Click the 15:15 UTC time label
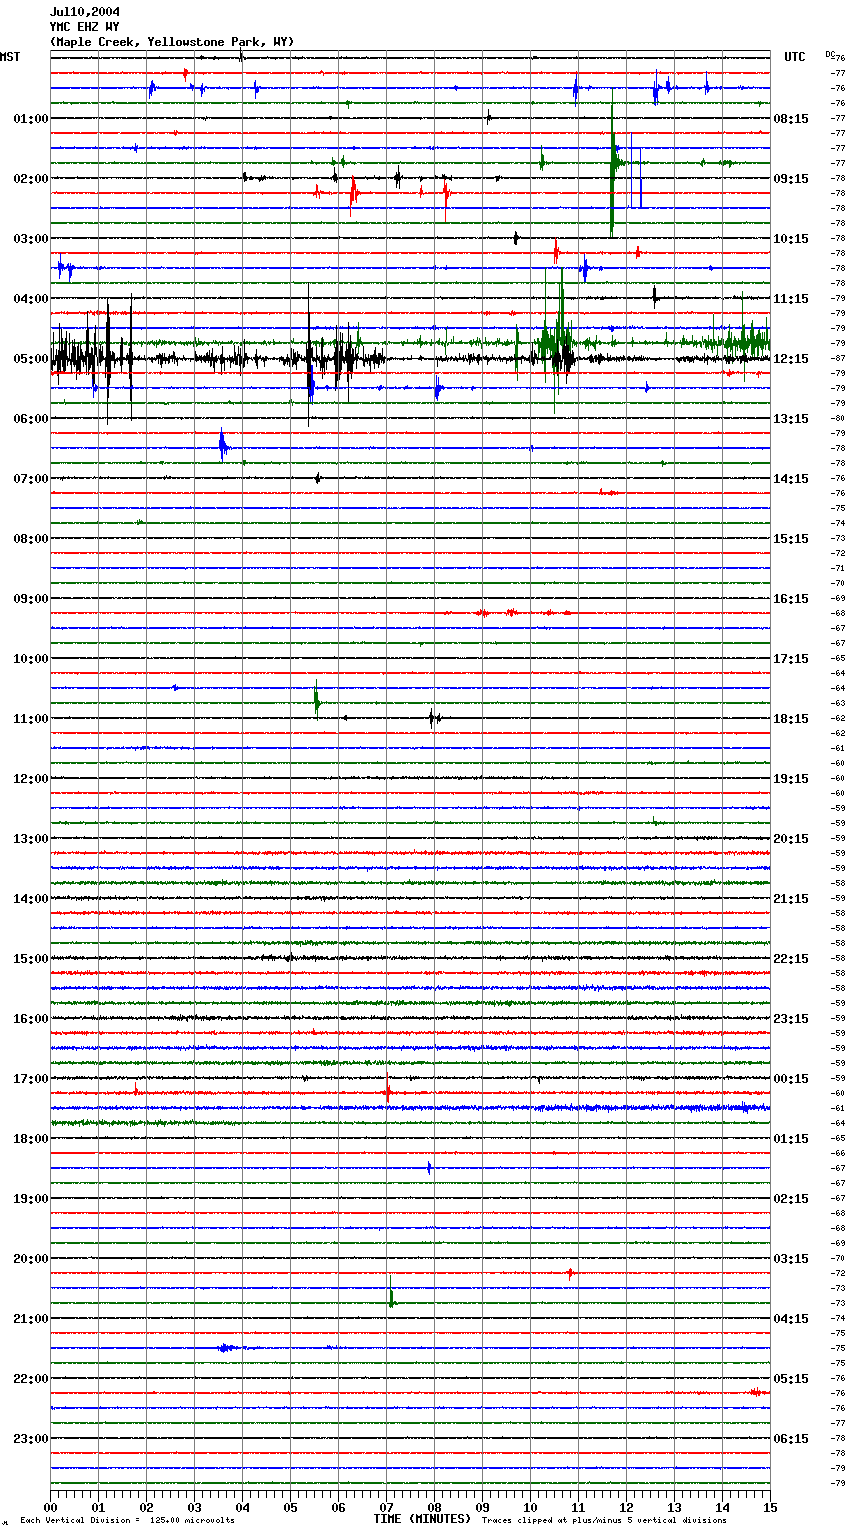 click(x=791, y=539)
